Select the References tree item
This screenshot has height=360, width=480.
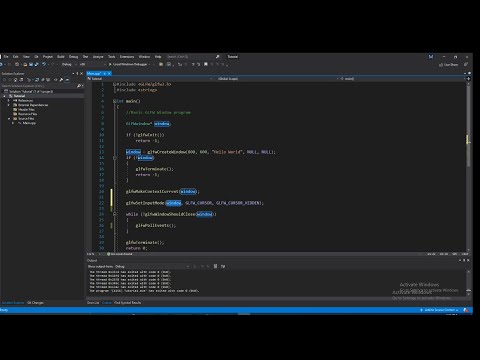point(25,100)
